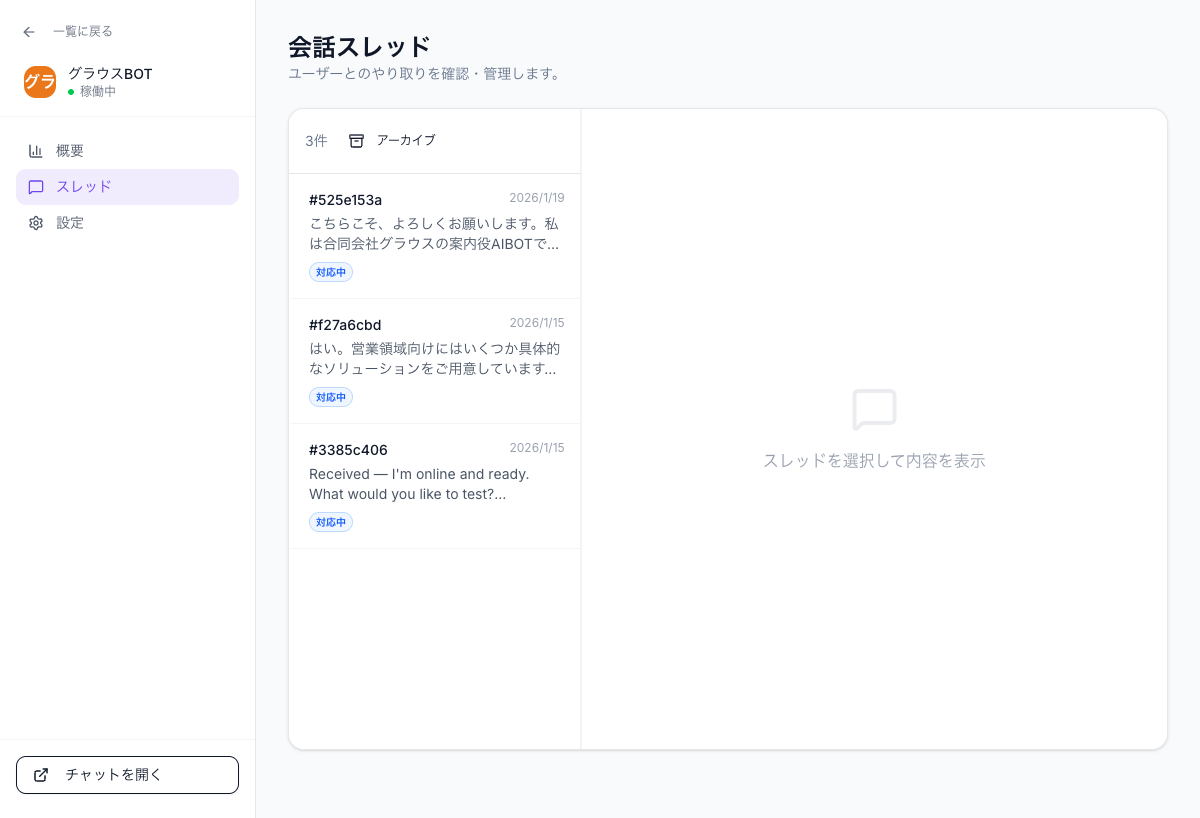The height and width of the screenshot is (818, 1200).
Task: Open the アーカイブ filter
Action: point(406,141)
